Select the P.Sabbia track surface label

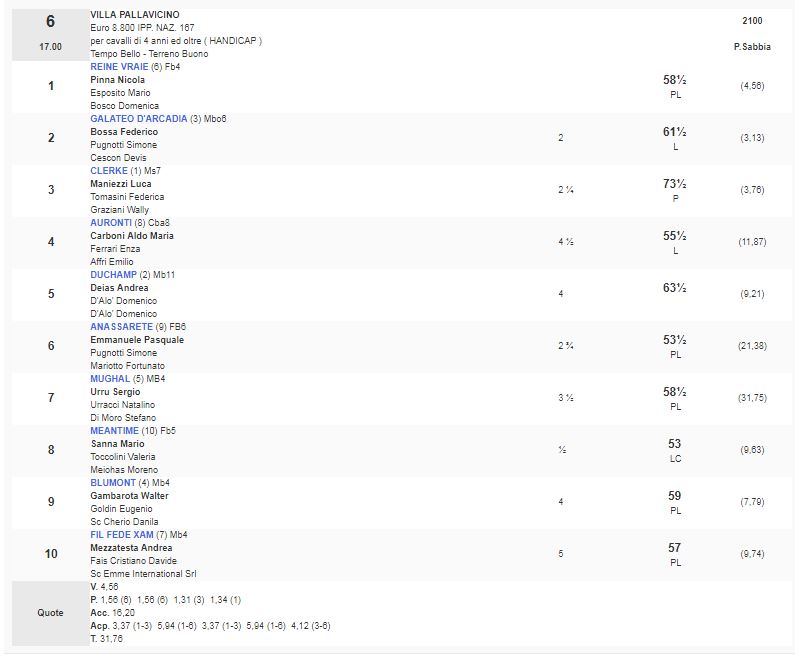pyautogui.click(x=751, y=46)
